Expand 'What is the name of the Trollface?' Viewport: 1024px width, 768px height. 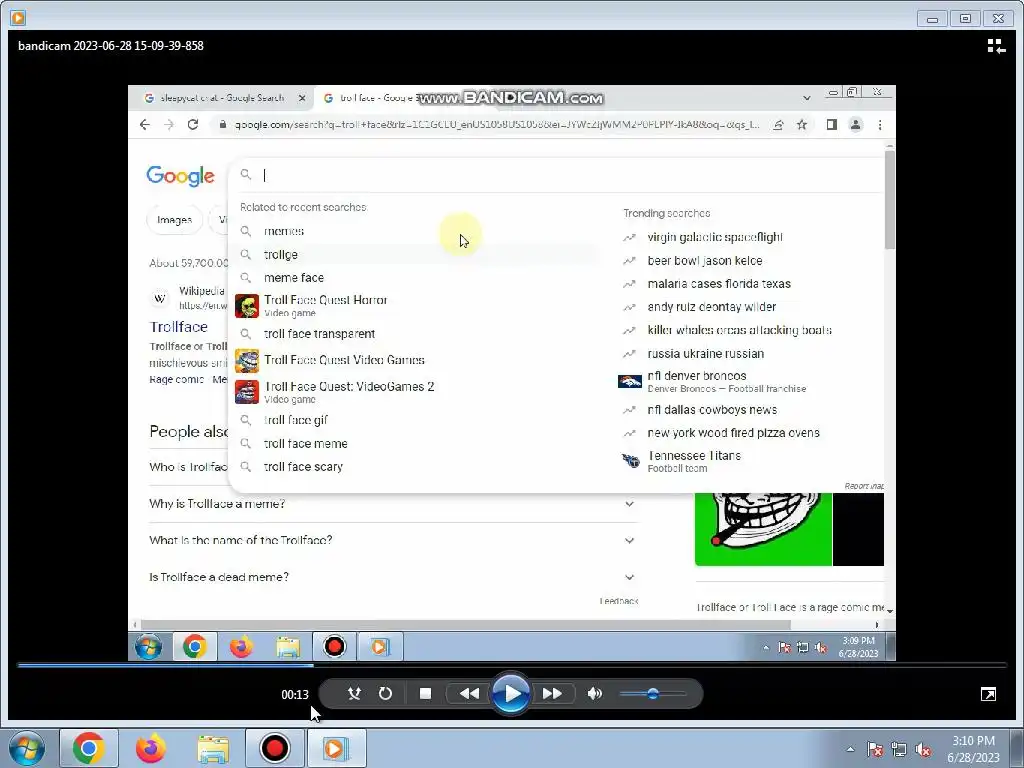pos(393,541)
